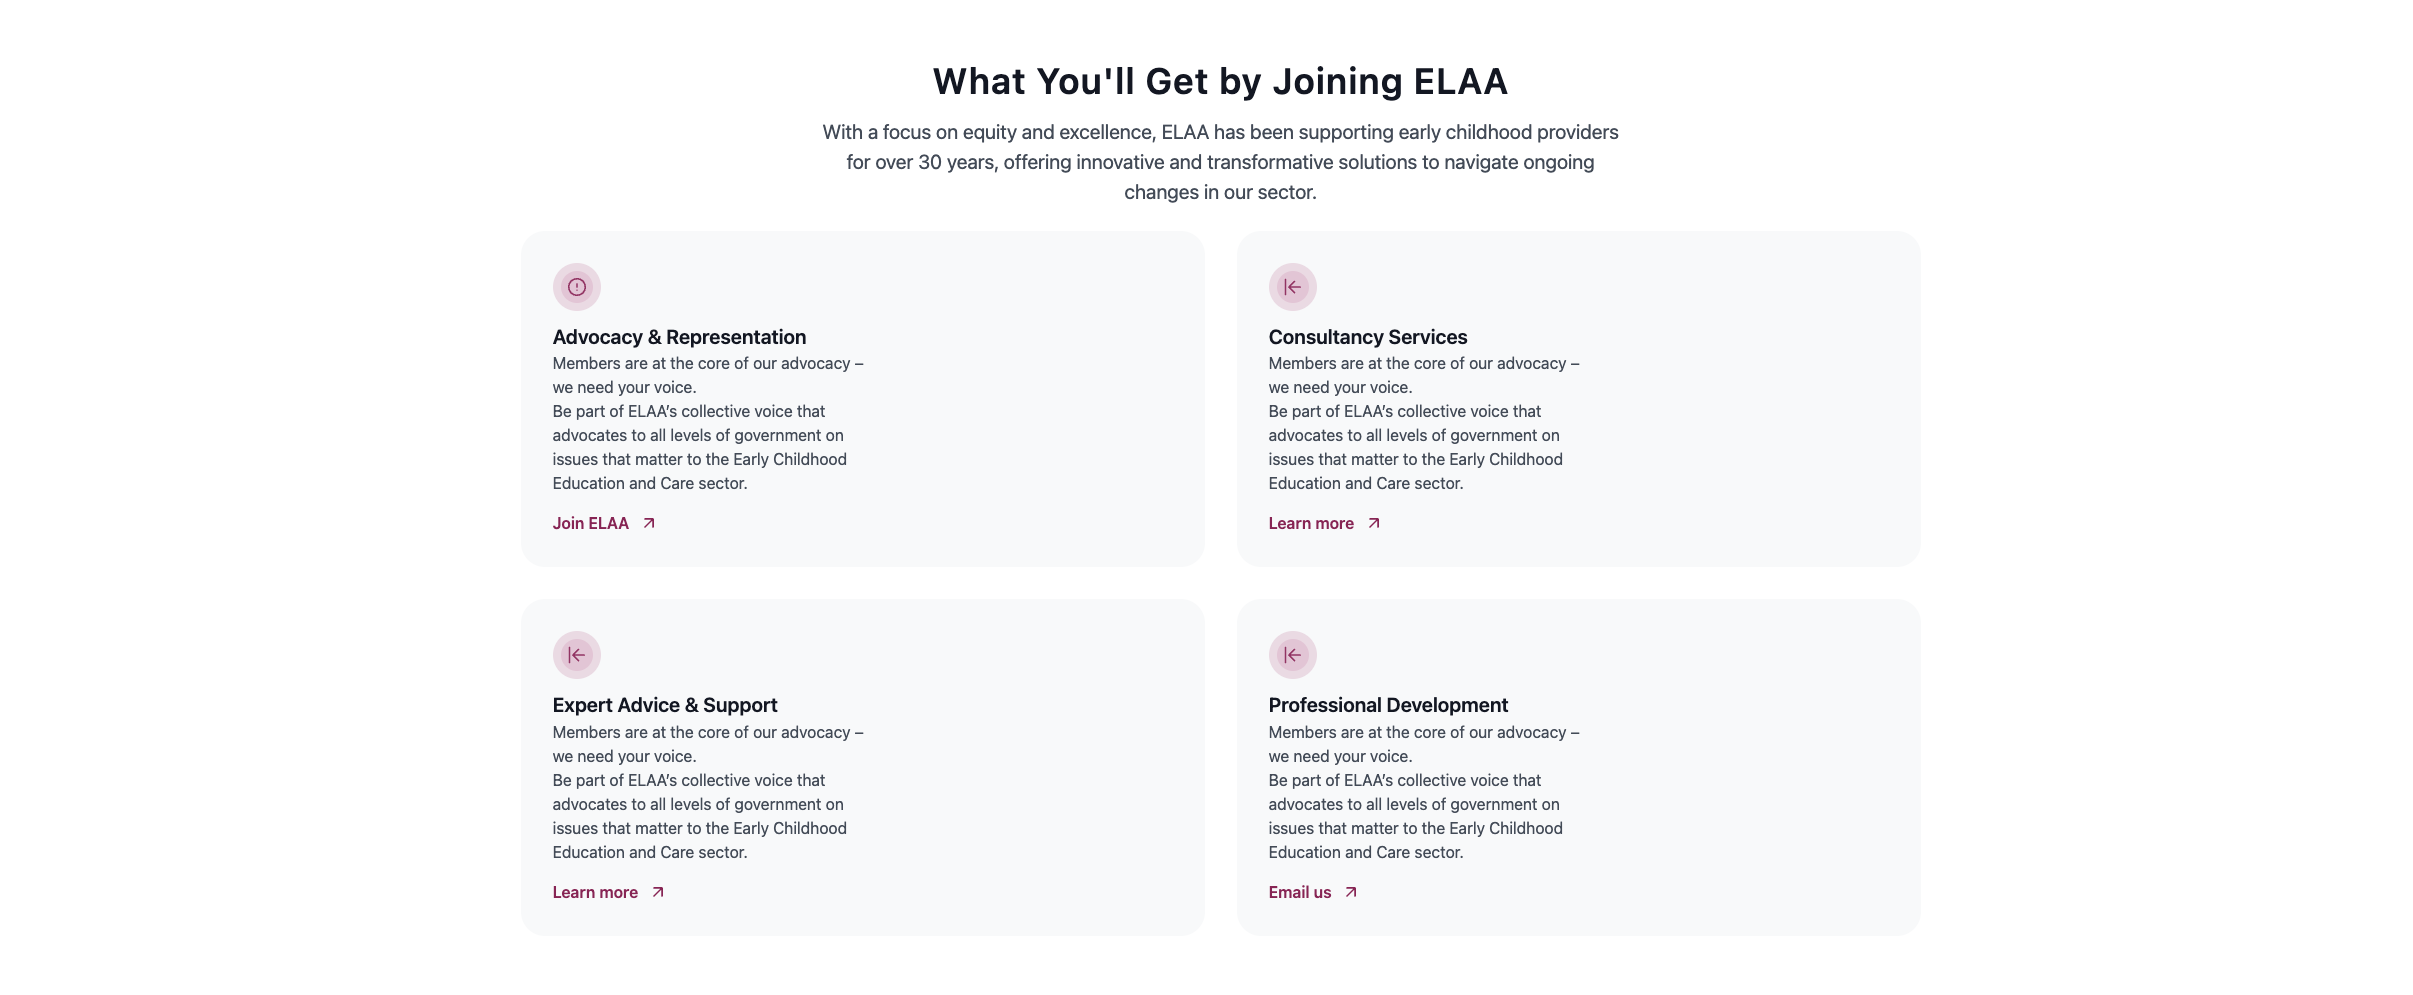Select the Advocacy & Representation heading
This screenshot has width=2413, height=995.
(x=679, y=337)
